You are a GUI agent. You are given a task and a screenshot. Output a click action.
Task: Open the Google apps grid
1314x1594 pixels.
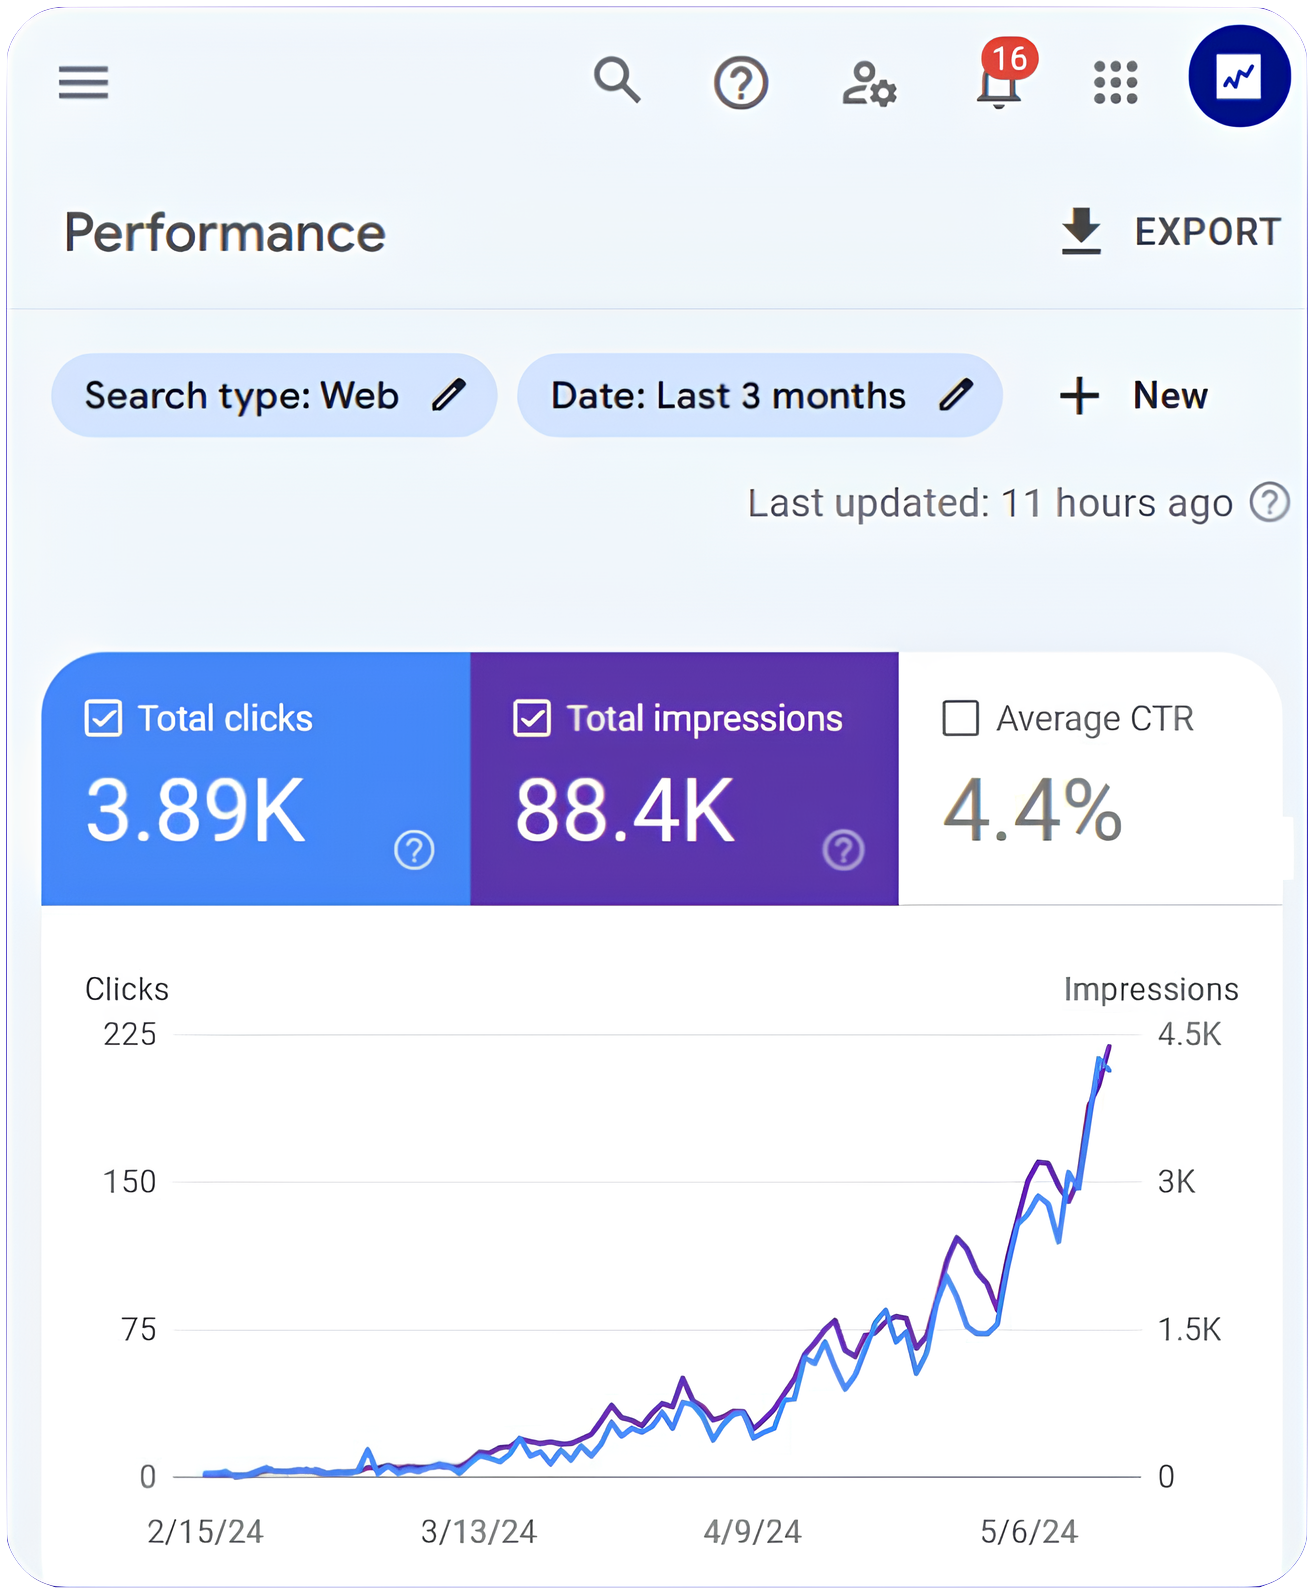(x=1115, y=82)
